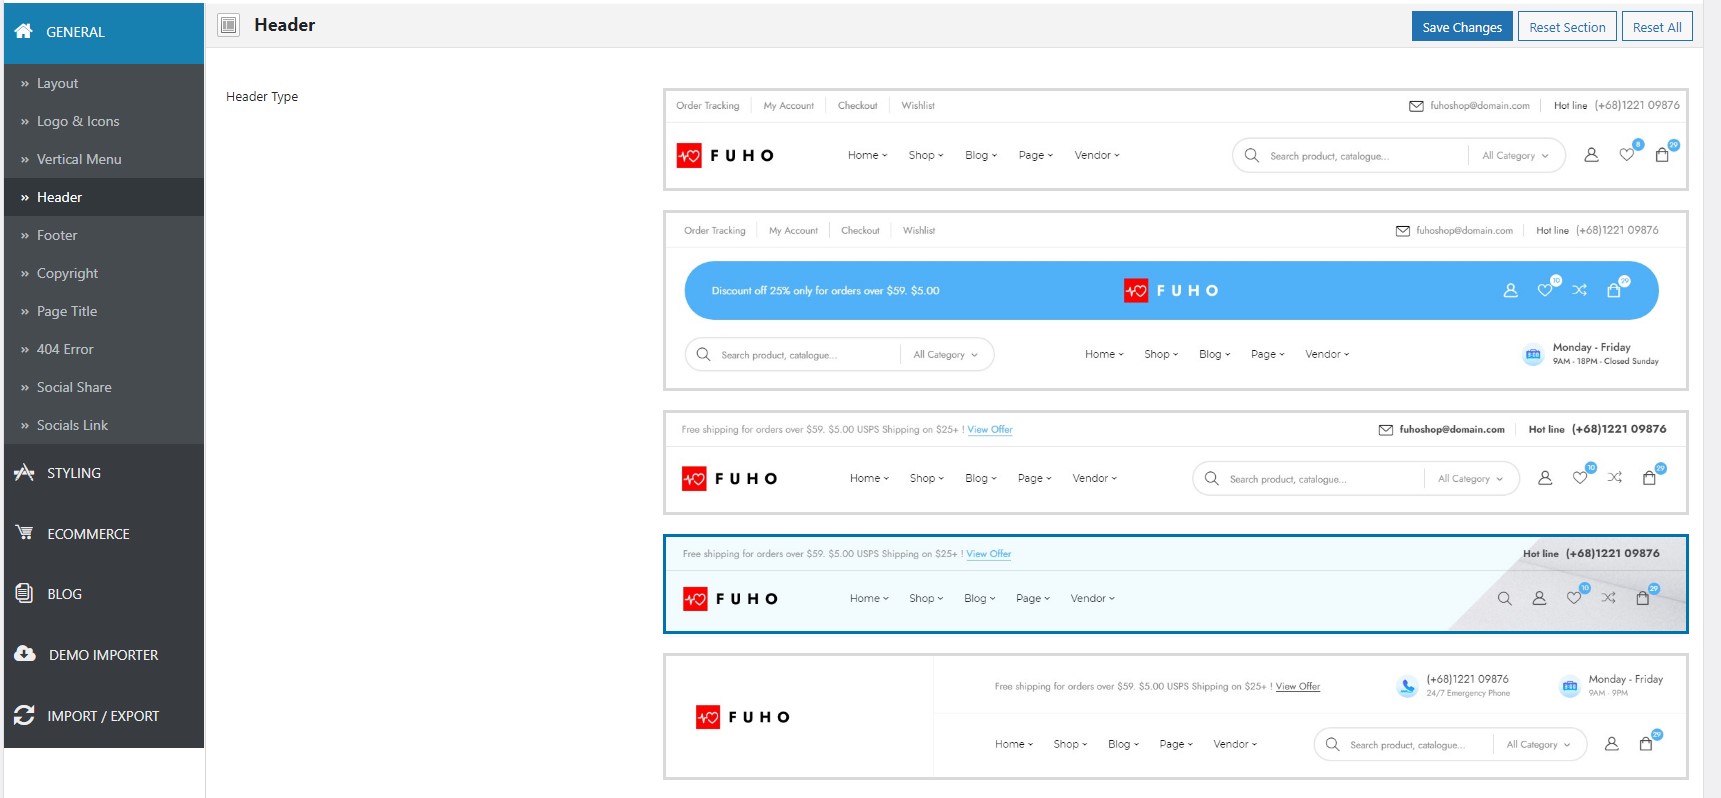Select the third header type with free shipping bar
Screen dimensions: 1721x798
1175,462
